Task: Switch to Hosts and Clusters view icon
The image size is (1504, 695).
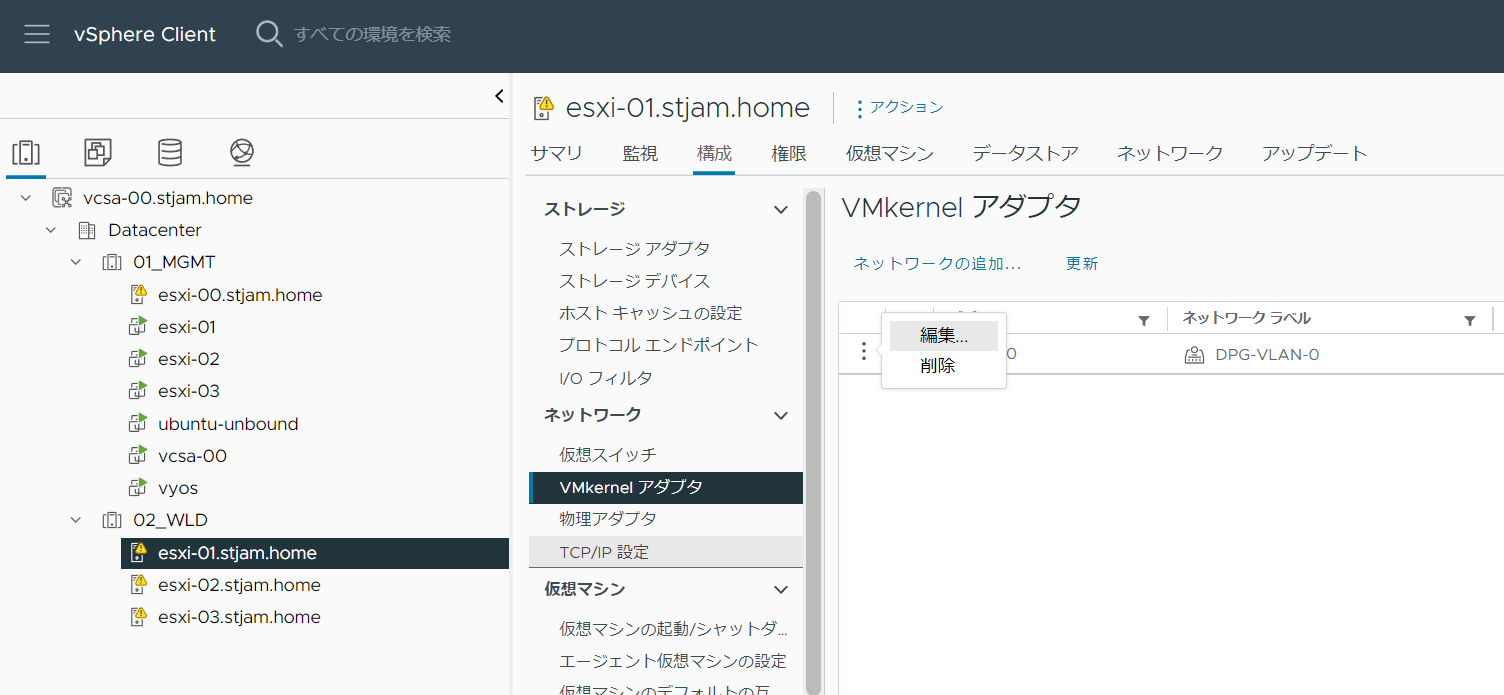Action: (x=26, y=152)
